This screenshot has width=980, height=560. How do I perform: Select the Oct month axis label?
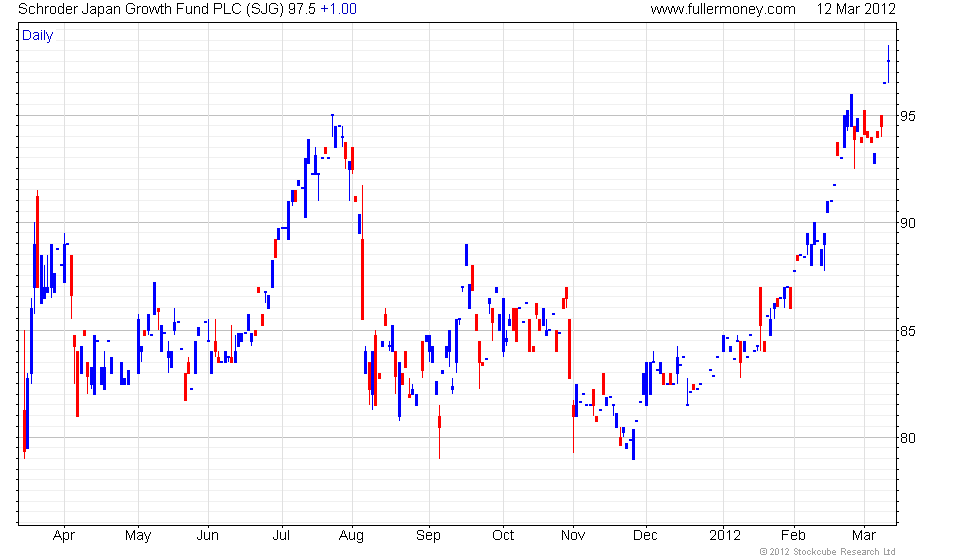click(x=503, y=536)
